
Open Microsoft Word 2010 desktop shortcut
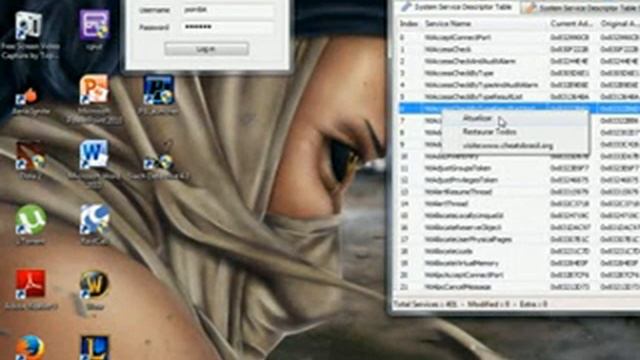(x=93, y=163)
